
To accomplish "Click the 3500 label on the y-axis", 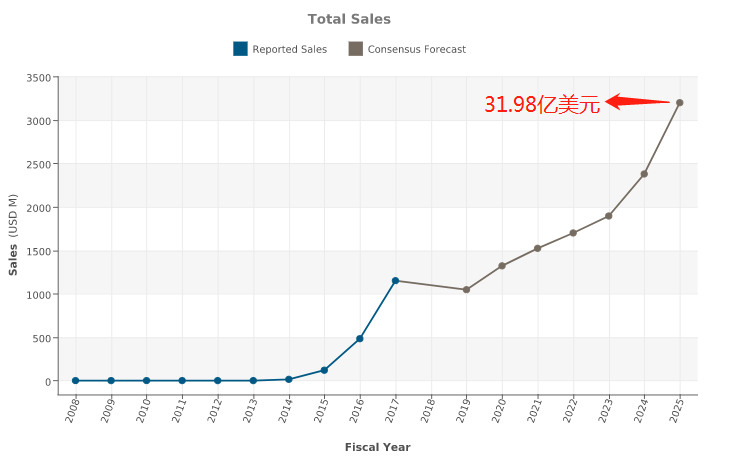I will coord(39,78).
